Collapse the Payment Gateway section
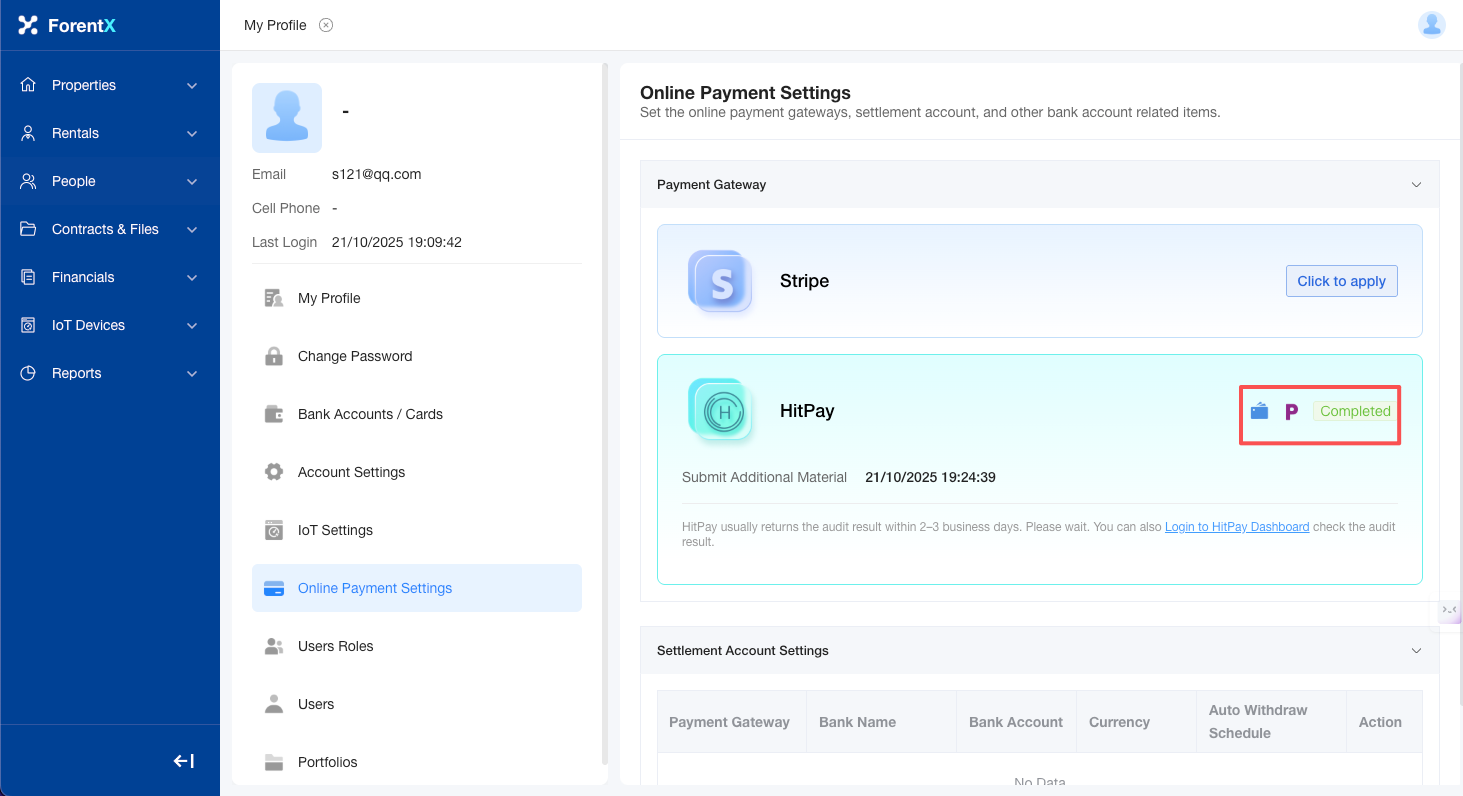This screenshot has width=1463, height=796. click(1416, 185)
